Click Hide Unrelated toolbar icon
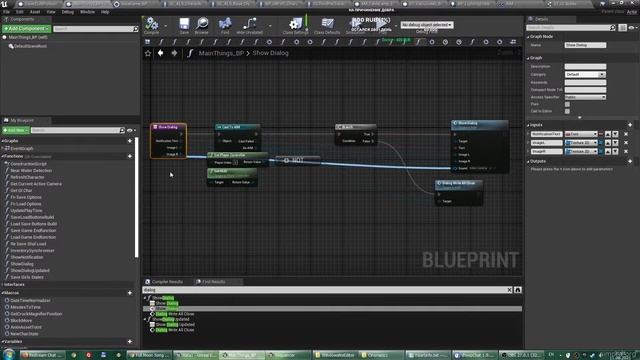 tap(249, 24)
